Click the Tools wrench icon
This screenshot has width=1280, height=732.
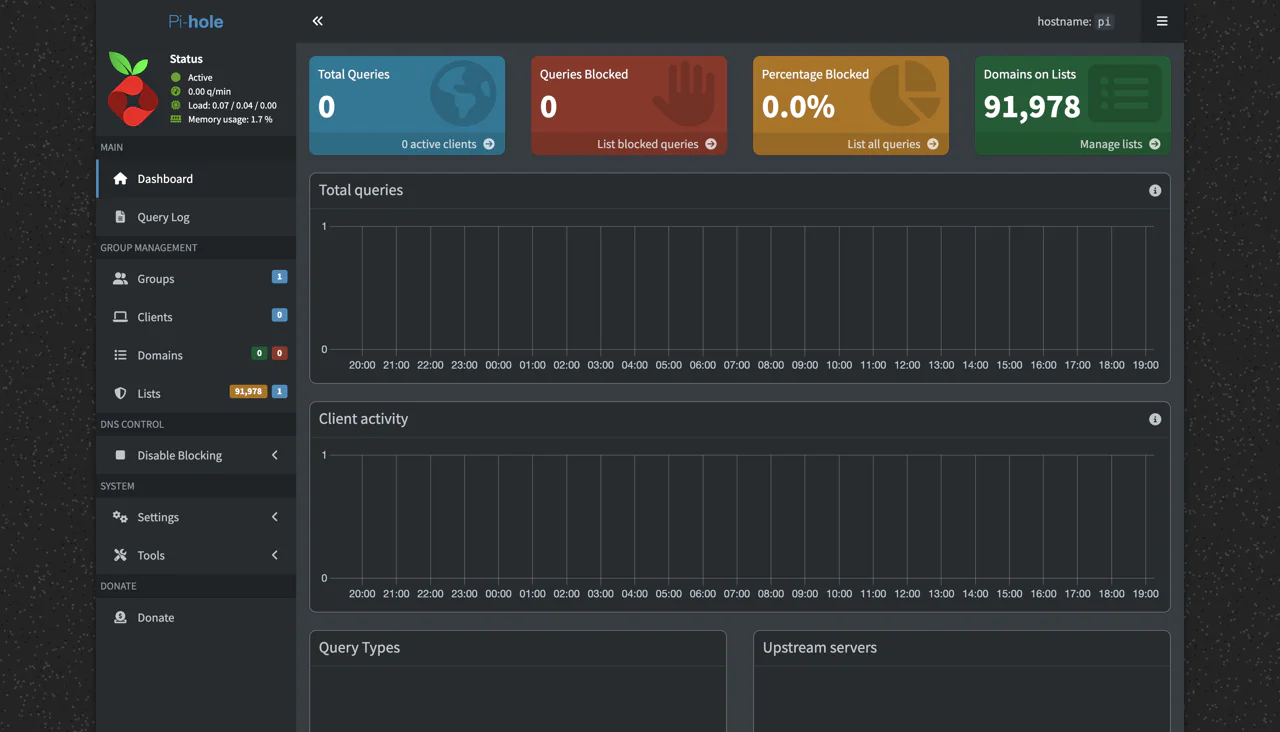120,555
